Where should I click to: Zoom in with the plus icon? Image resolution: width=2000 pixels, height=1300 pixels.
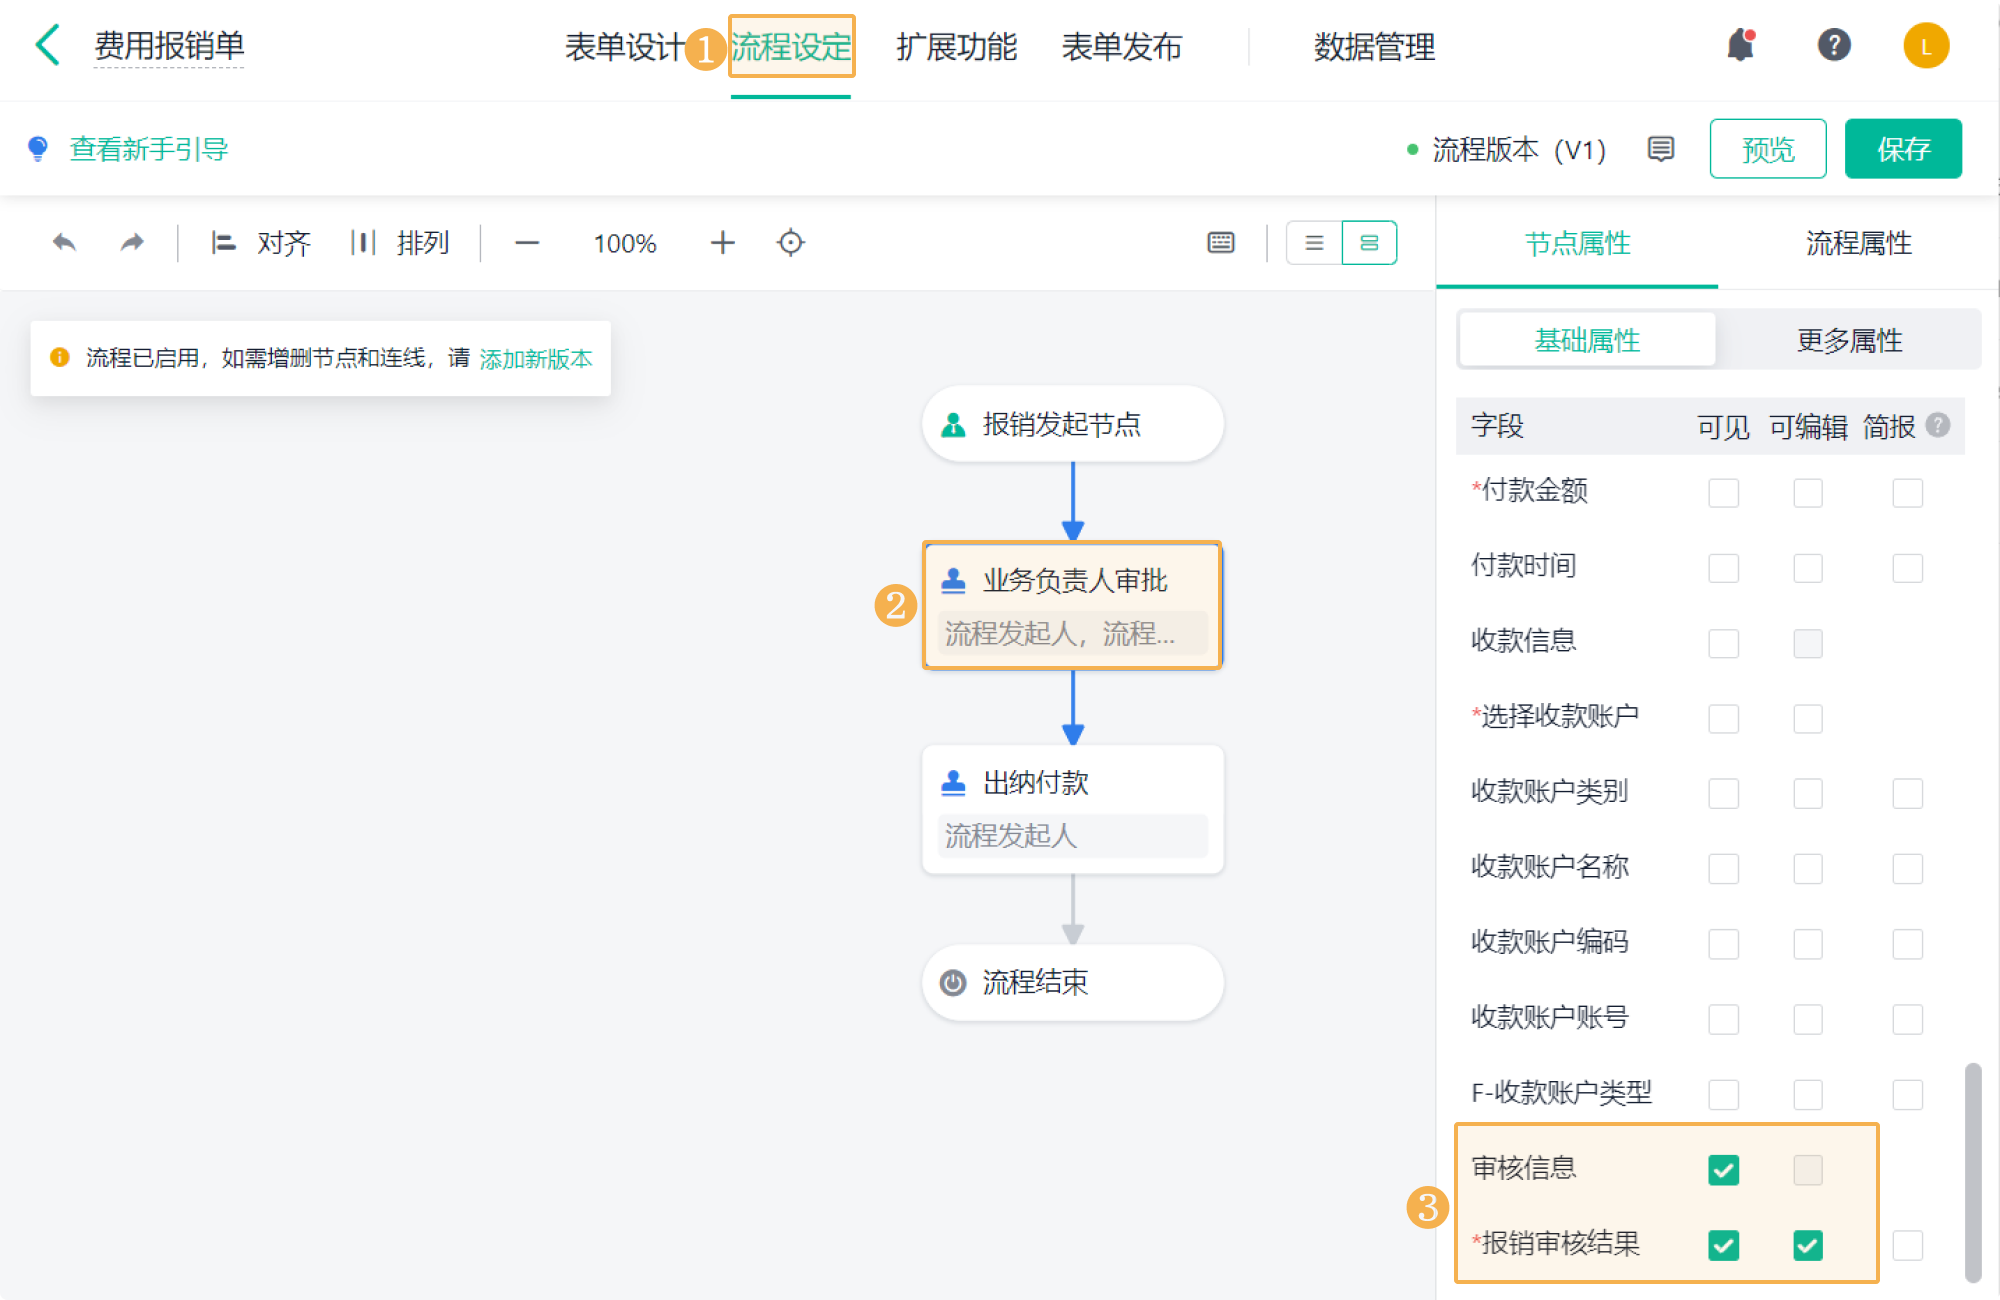tap(722, 243)
